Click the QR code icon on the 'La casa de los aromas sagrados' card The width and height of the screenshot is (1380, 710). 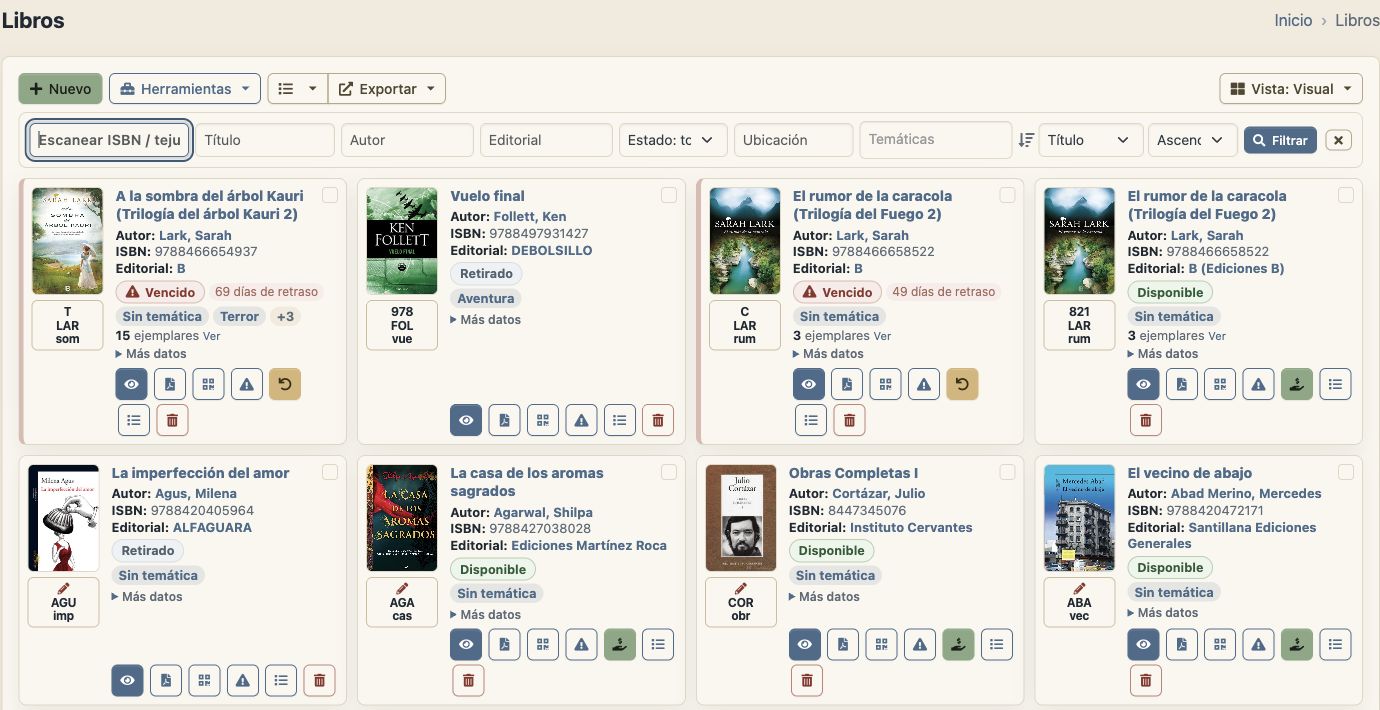pyautogui.click(x=543, y=645)
